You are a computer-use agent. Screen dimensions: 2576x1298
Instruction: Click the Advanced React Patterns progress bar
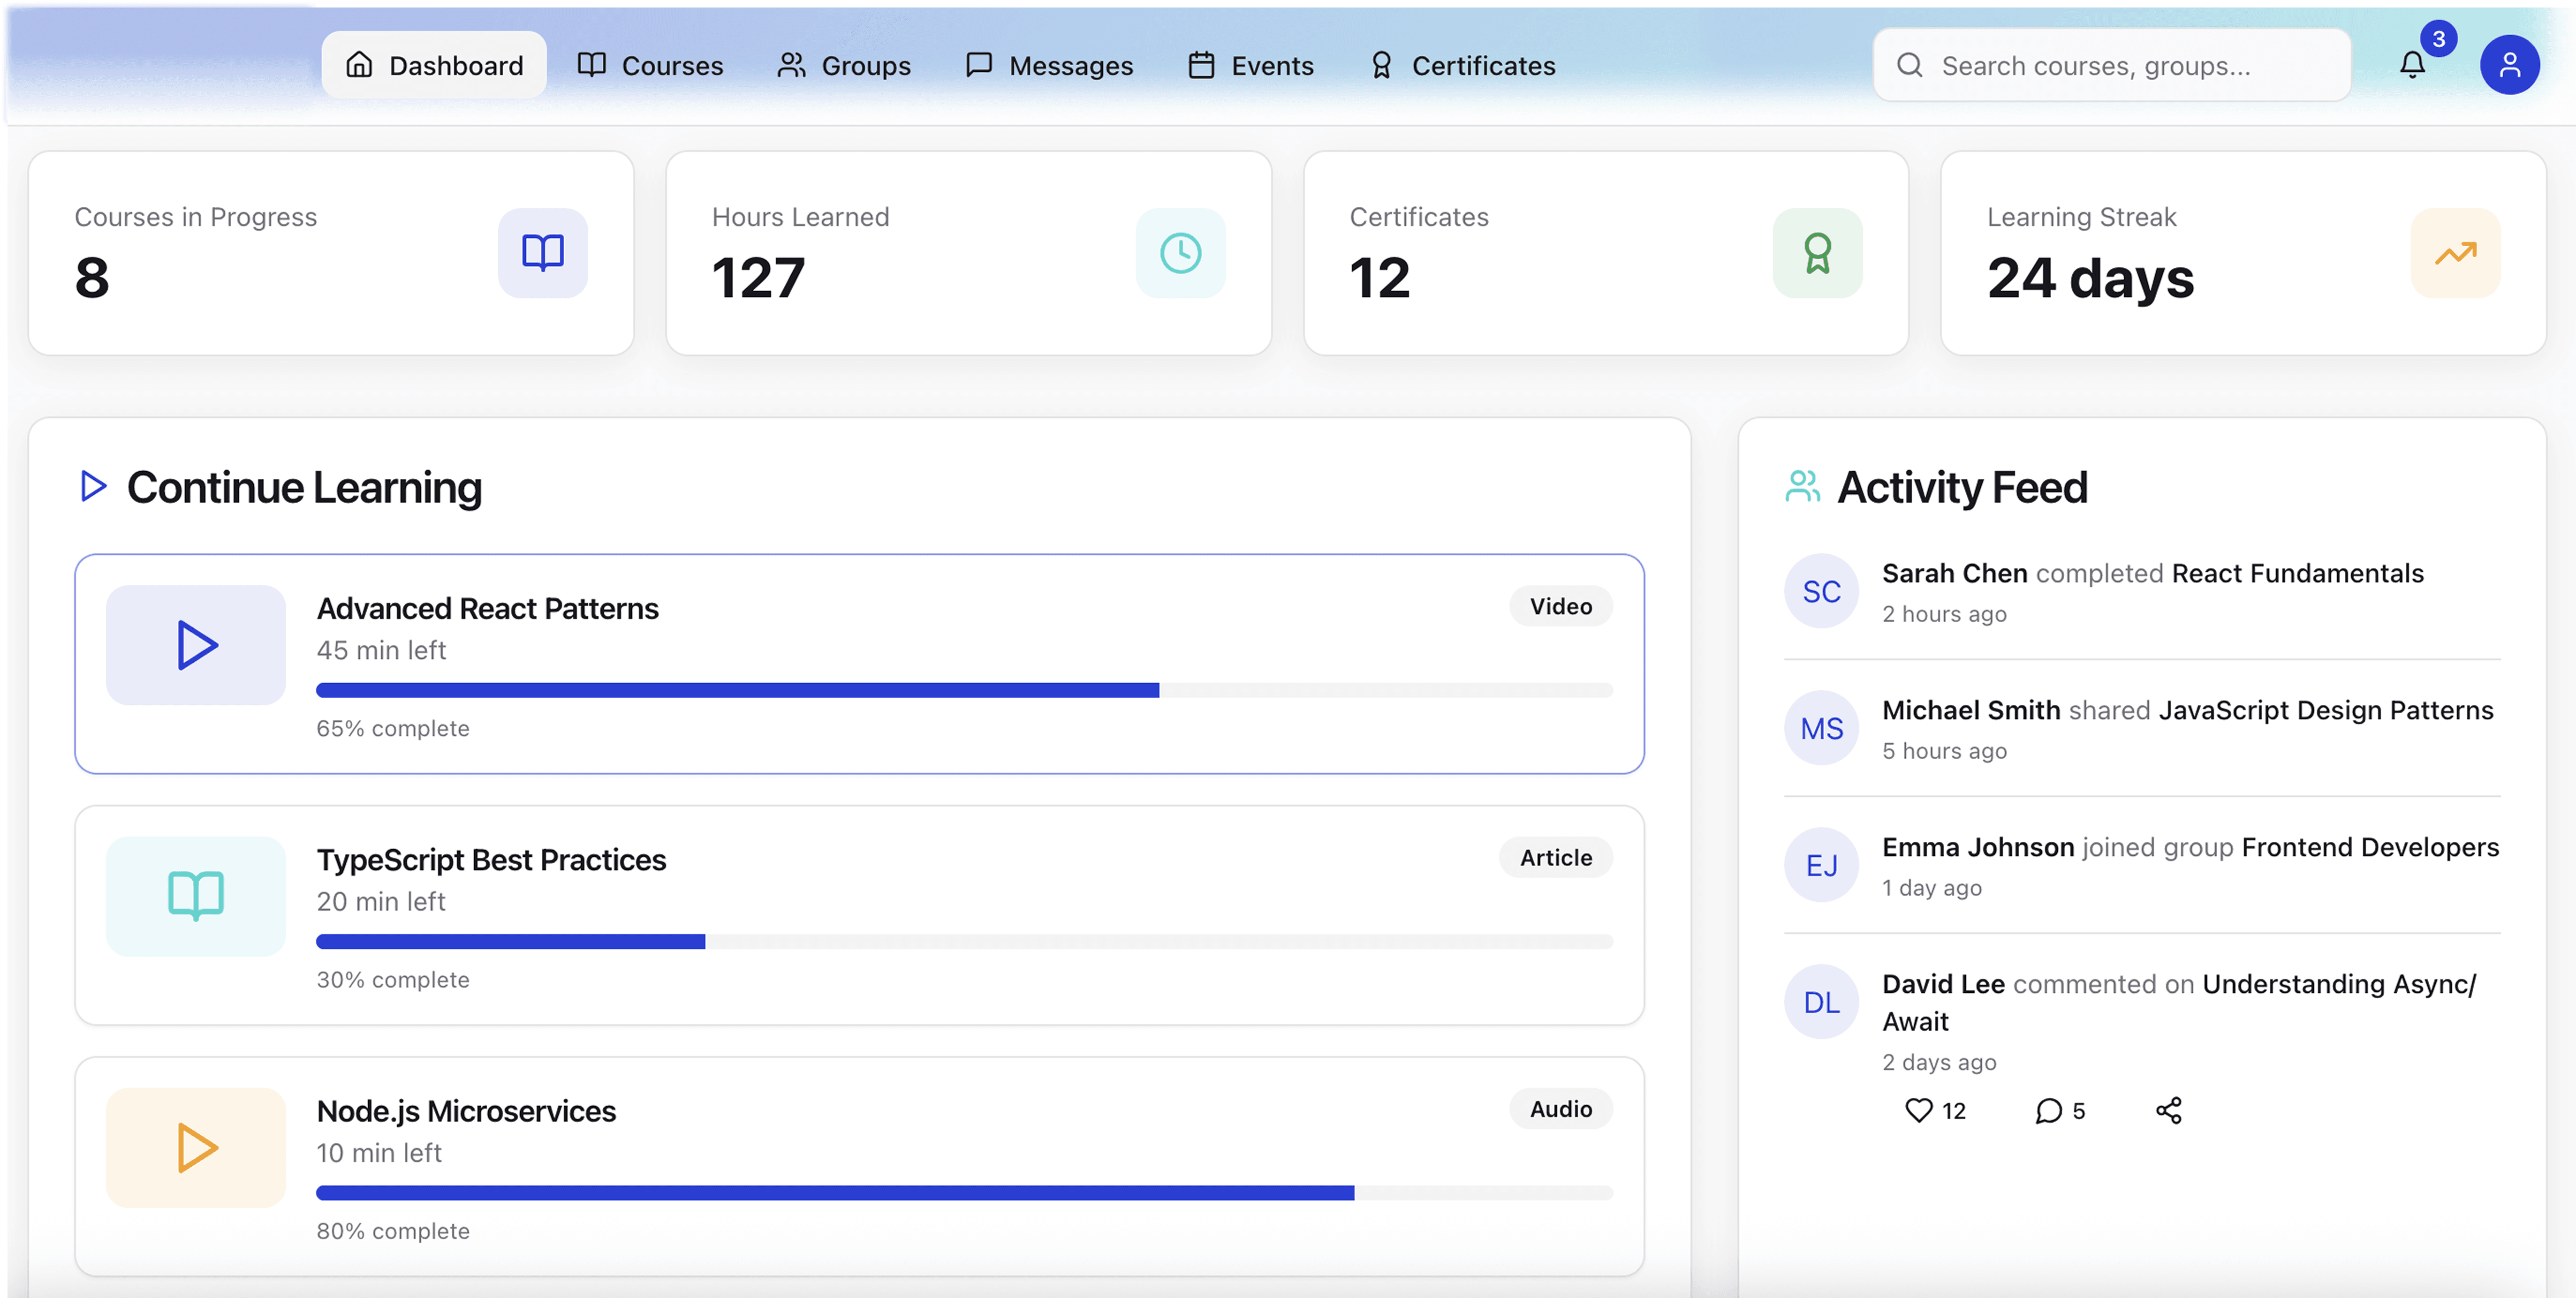(964, 690)
